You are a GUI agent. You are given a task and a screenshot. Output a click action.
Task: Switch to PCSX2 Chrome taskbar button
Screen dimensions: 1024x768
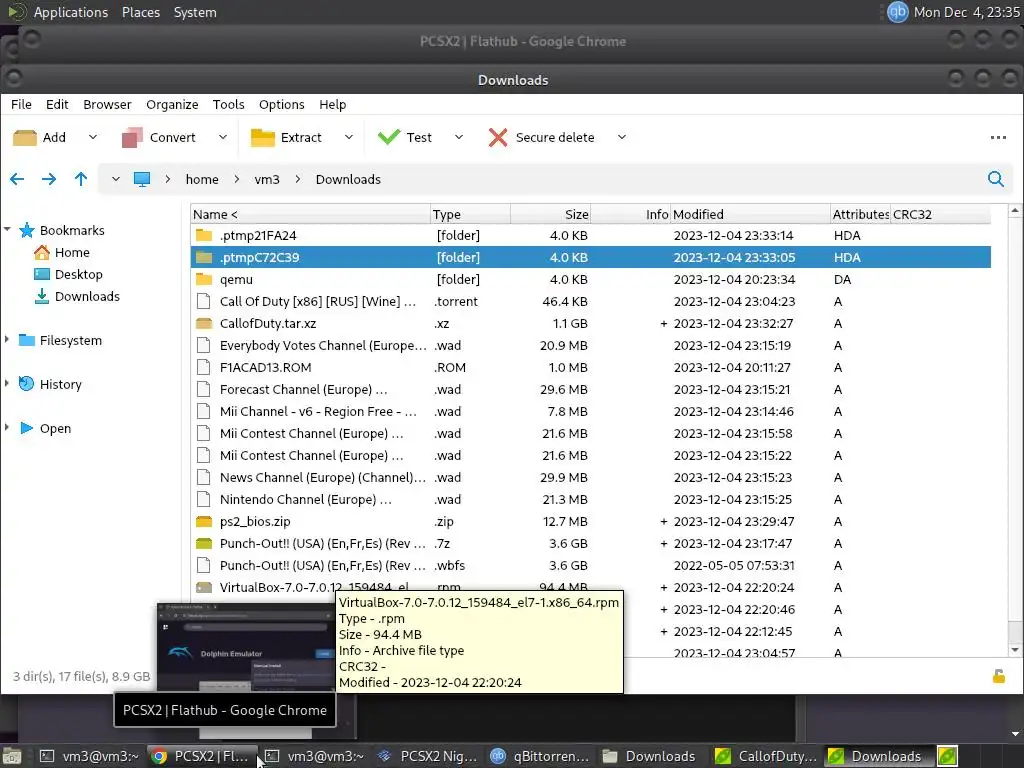[x=202, y=756]
